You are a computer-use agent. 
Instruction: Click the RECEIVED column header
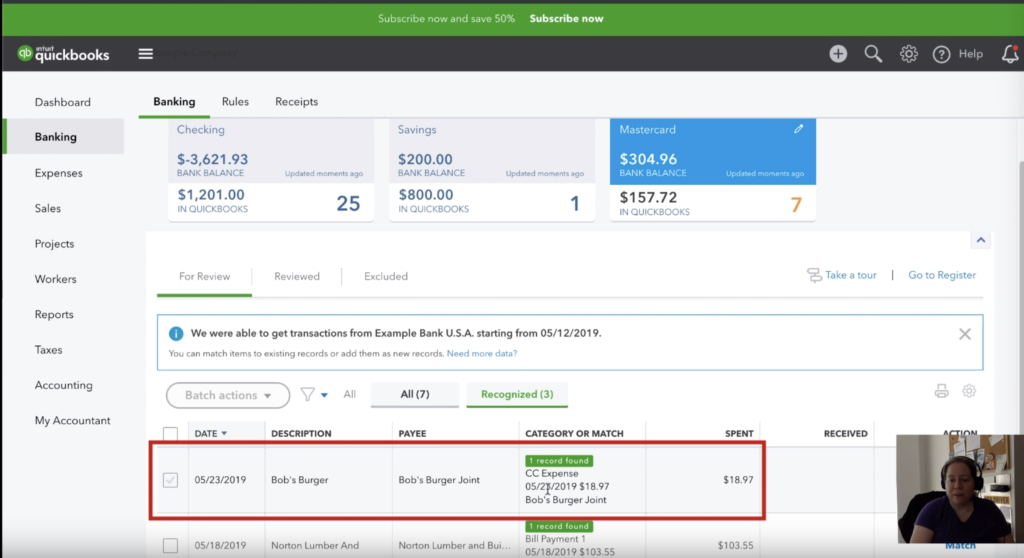tap(845, 433)
